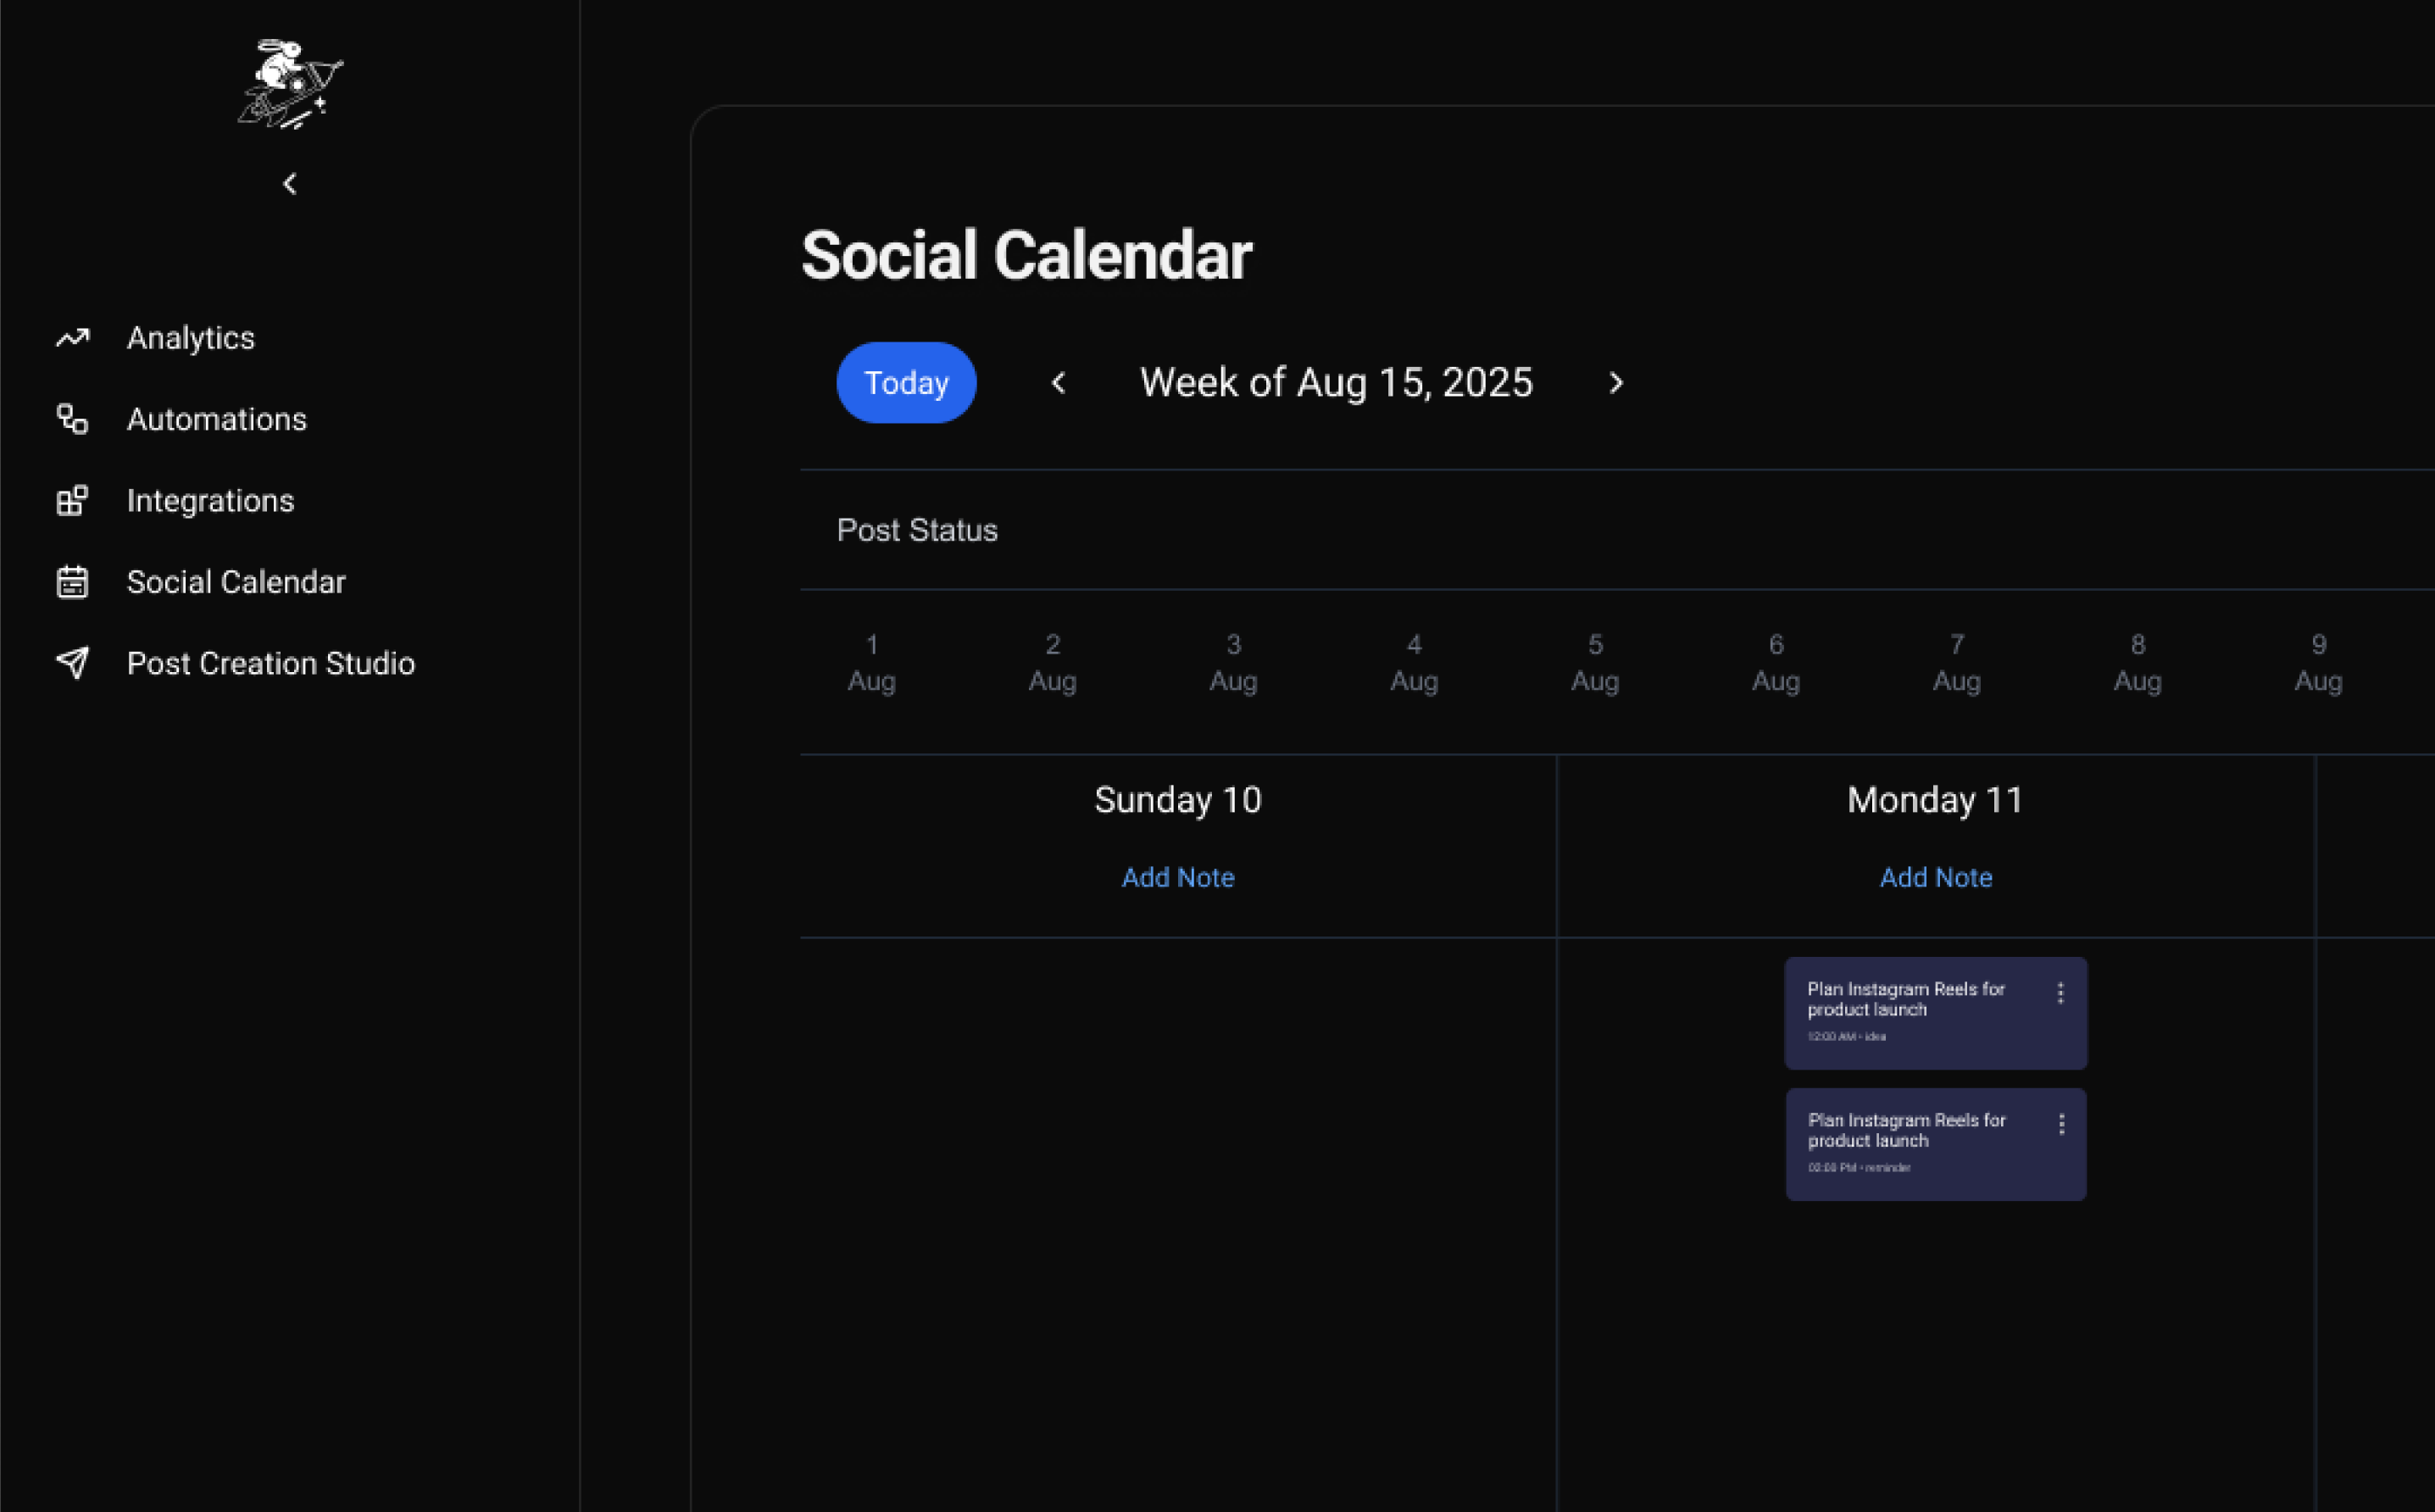The image size is (2435, 1512).
Task: Click the Social Calendar sidebar icon
Action: click(72, 582)
